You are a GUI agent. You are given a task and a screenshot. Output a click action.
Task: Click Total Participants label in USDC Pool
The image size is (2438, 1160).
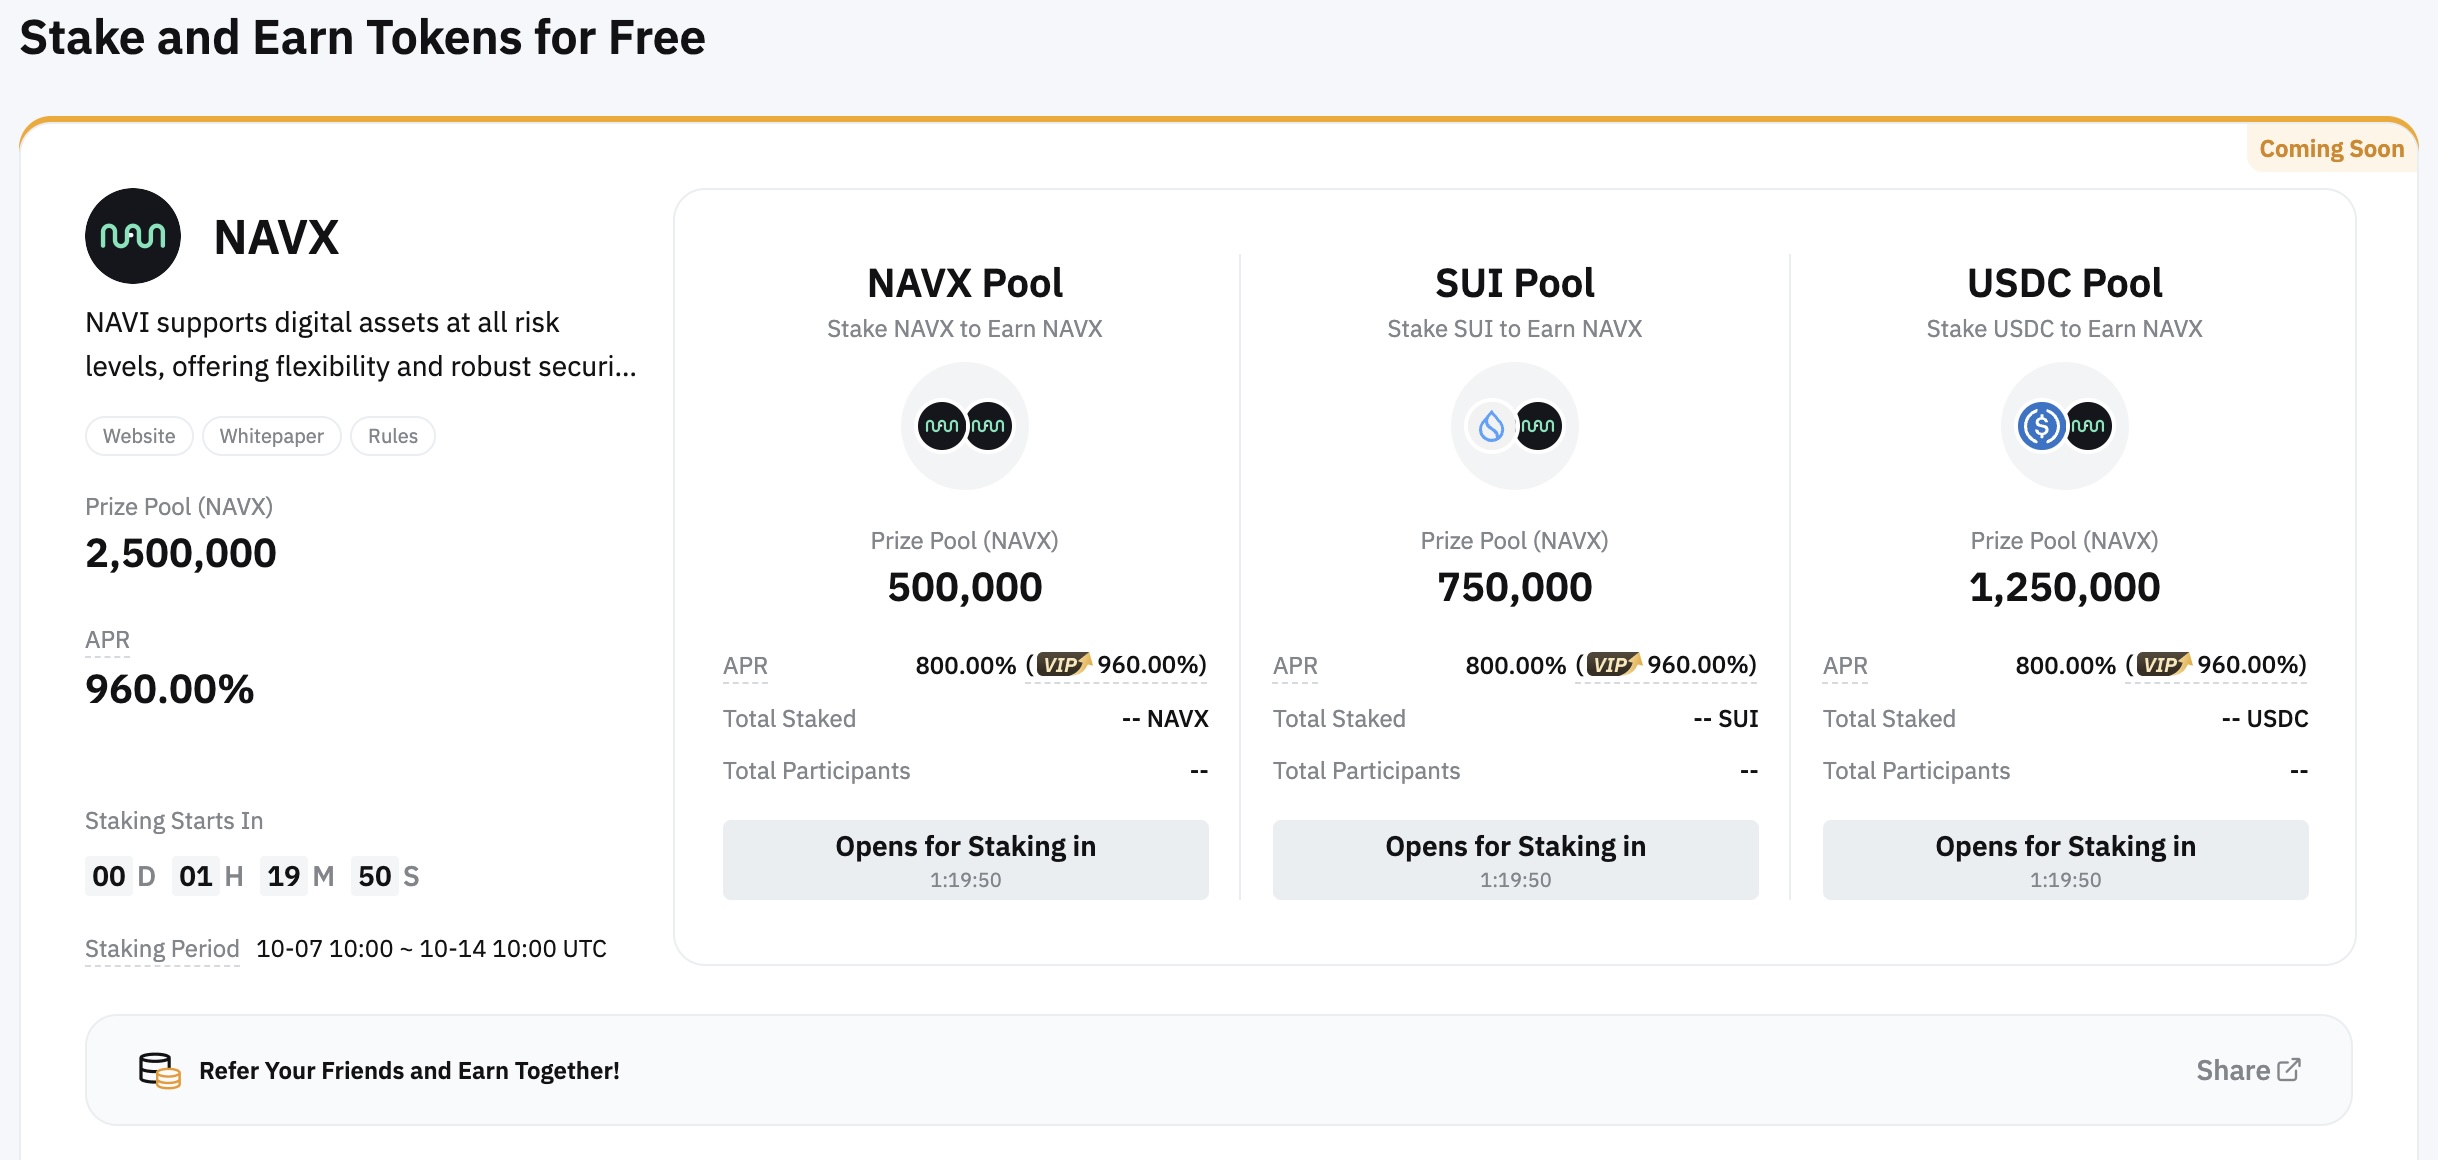click(x=1917, y=771)
